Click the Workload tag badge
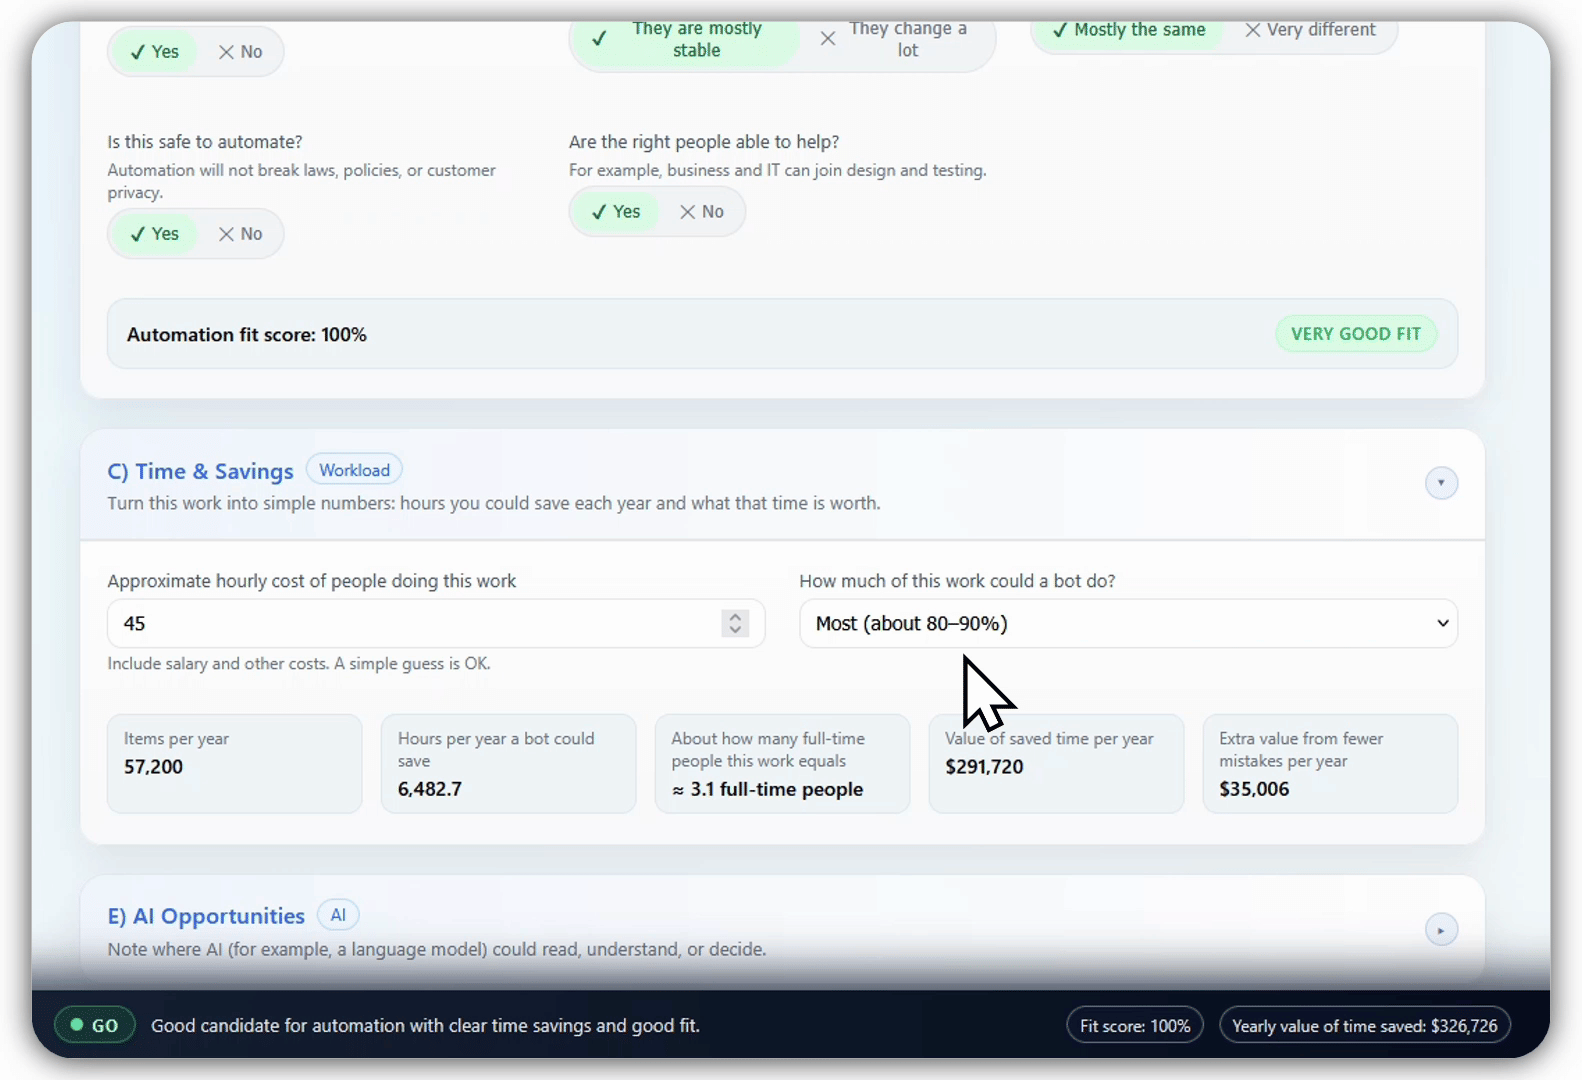 point(354,470)
